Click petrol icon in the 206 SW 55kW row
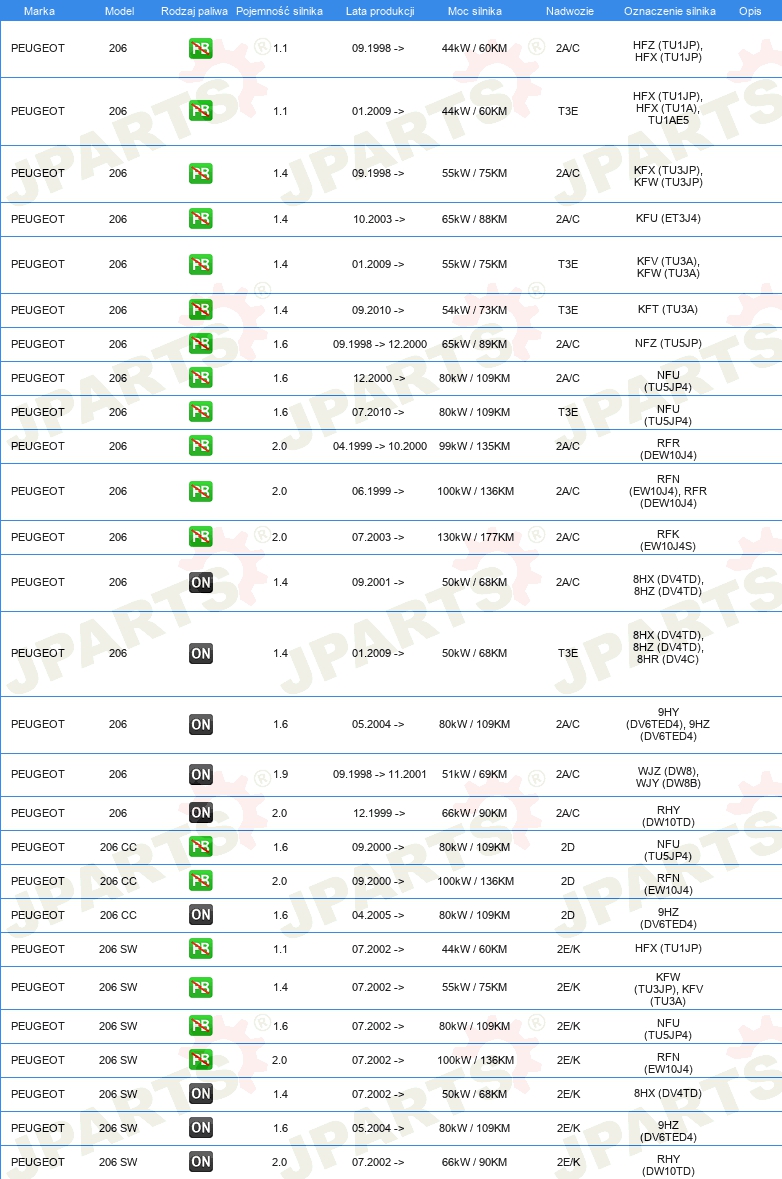Image resolution: width=782 pixels, height=1179 pixels. (x=200, y=987)
